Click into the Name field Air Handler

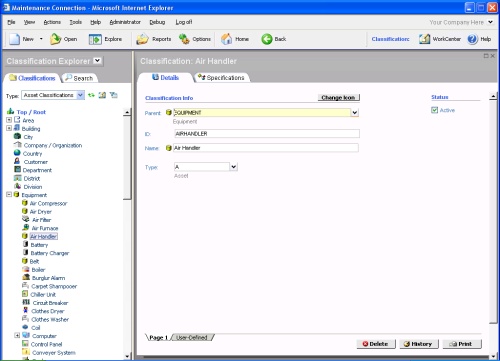click(266, 148)
